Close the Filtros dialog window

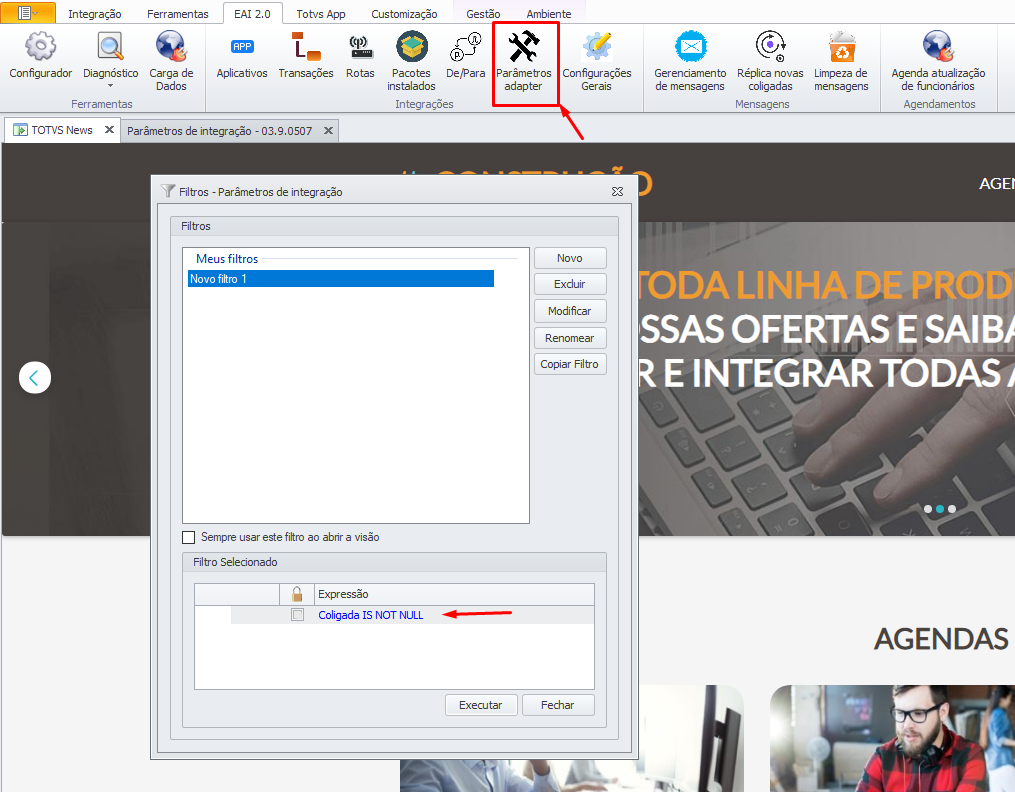618,192
